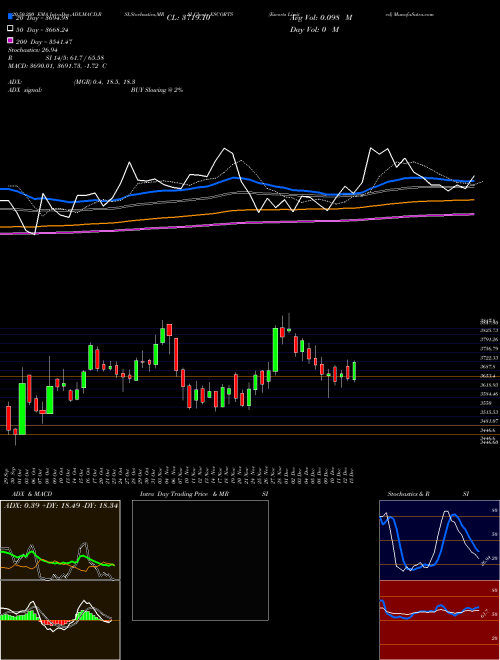Click the last green candlestick on the chart
The height and width of the screenshot is (660, 500).
[354, 371]
